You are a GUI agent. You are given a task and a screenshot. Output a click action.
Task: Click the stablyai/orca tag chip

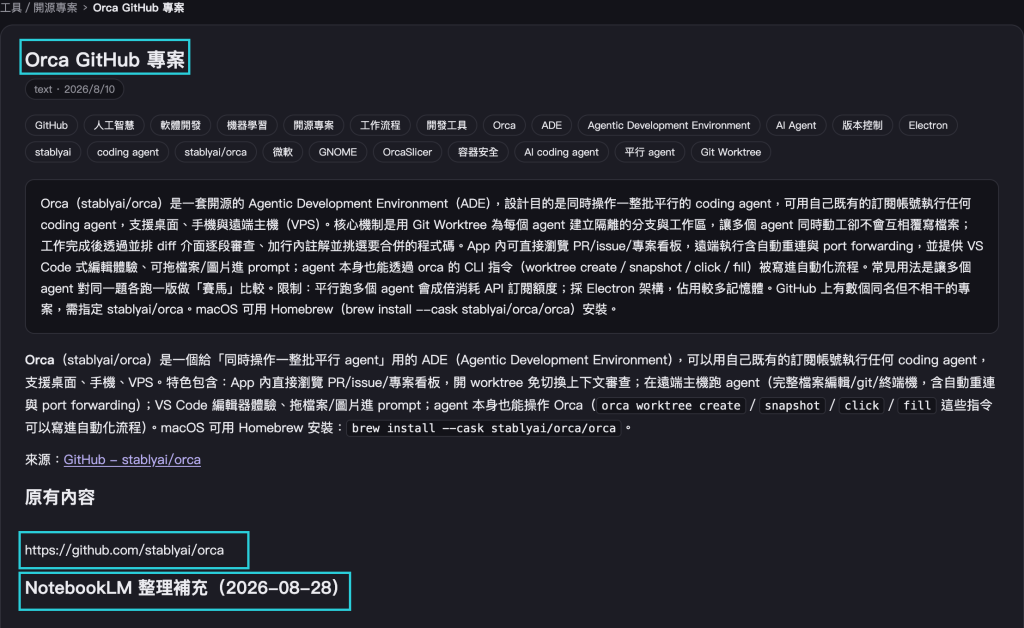(216, 152)
